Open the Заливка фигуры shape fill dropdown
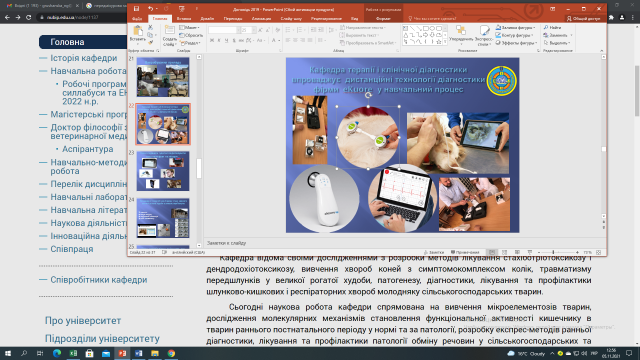Screen dimensions: 640x360 click(515, 27)
